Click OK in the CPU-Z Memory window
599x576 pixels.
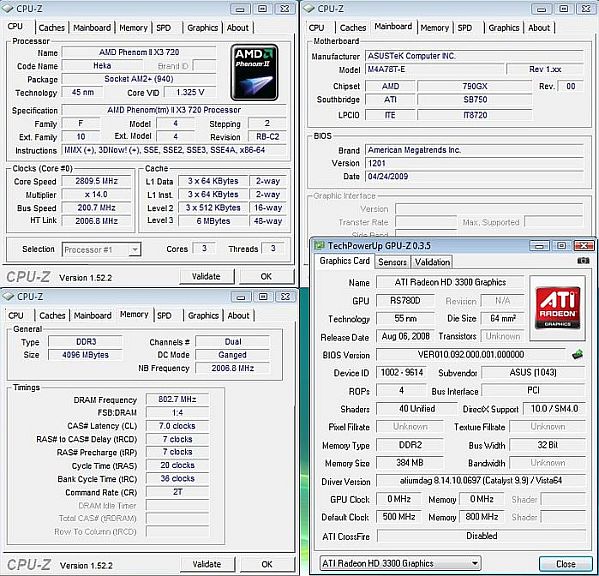click(x=267, y=564)
